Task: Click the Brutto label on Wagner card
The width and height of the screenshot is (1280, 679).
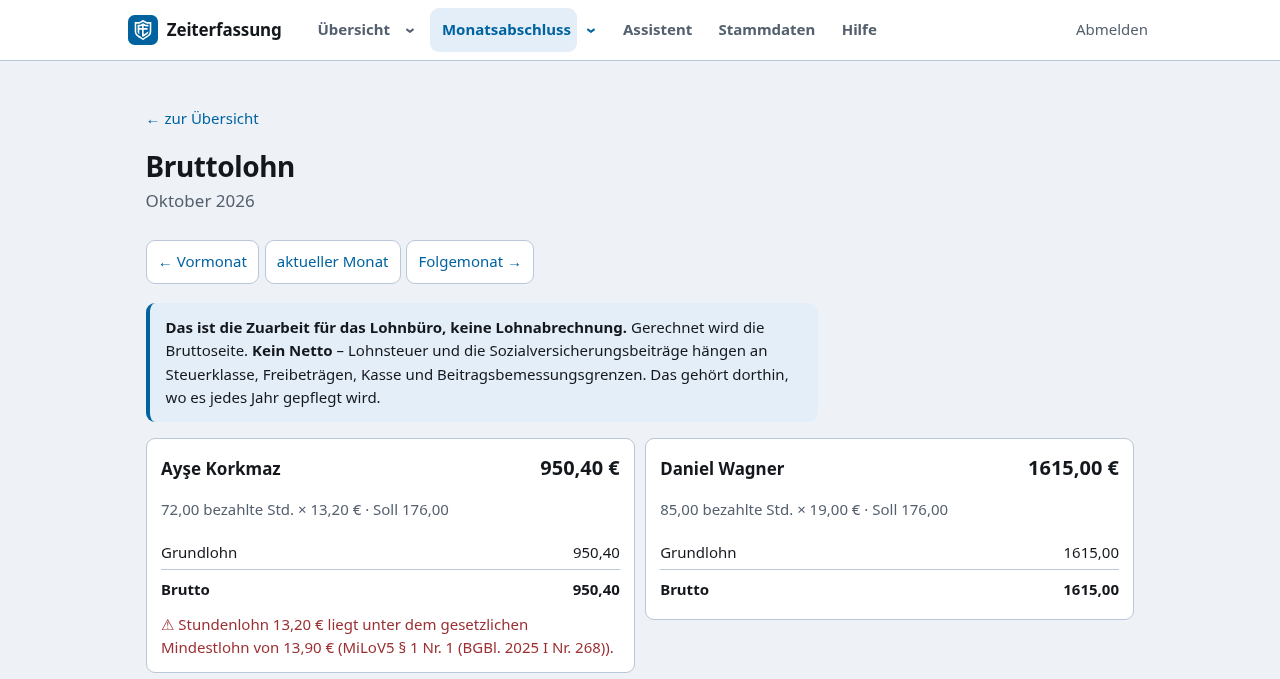Action: 684,590
